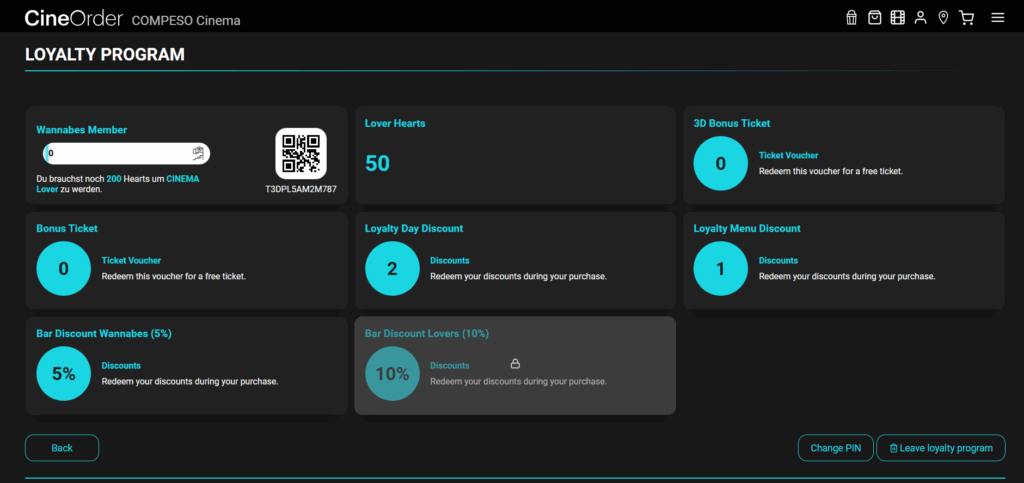Screen dimensions: 1024x483
Task: Click the location pin icon
Action: coord(943,18)
